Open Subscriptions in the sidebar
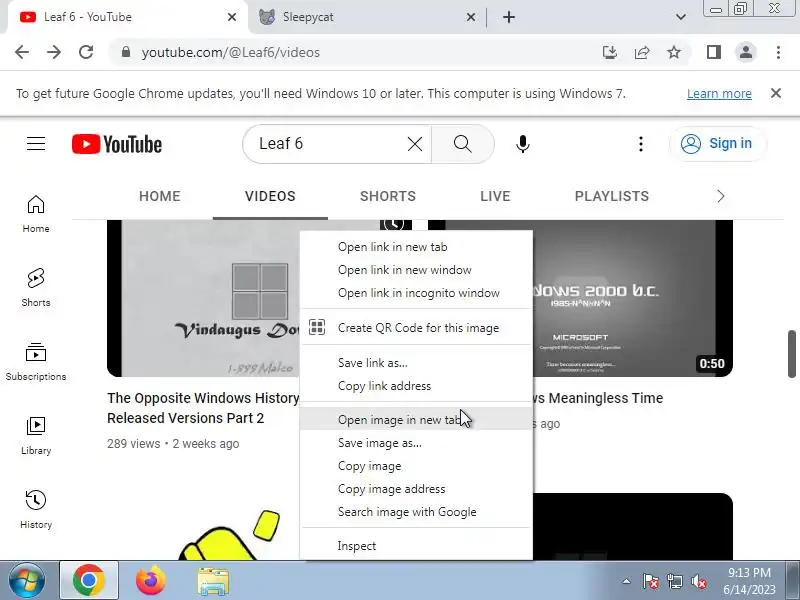Screen dimensions: 800x600 point(36,362)
